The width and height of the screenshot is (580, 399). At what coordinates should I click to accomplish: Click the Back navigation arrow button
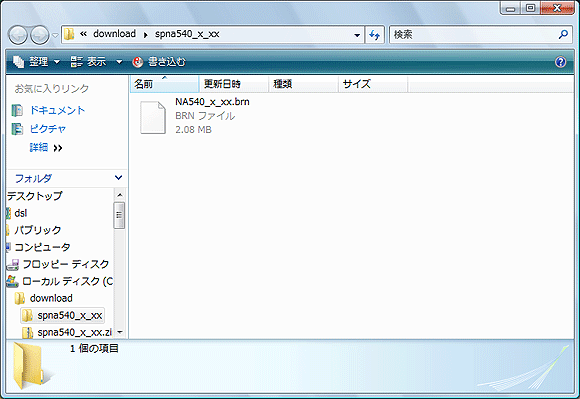18,35
